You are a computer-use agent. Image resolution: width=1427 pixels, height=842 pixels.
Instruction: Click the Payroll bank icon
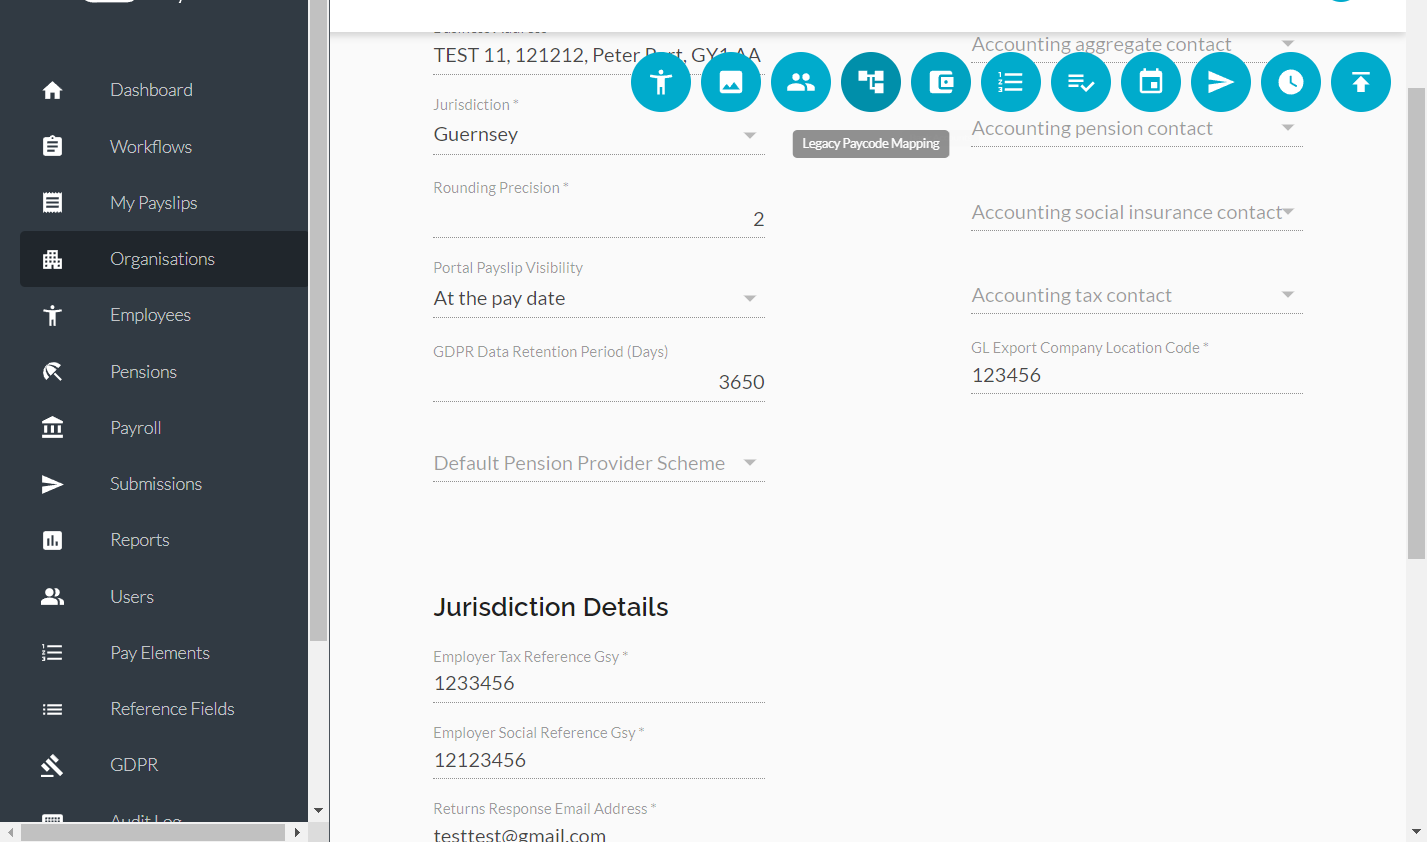[53, 428]
